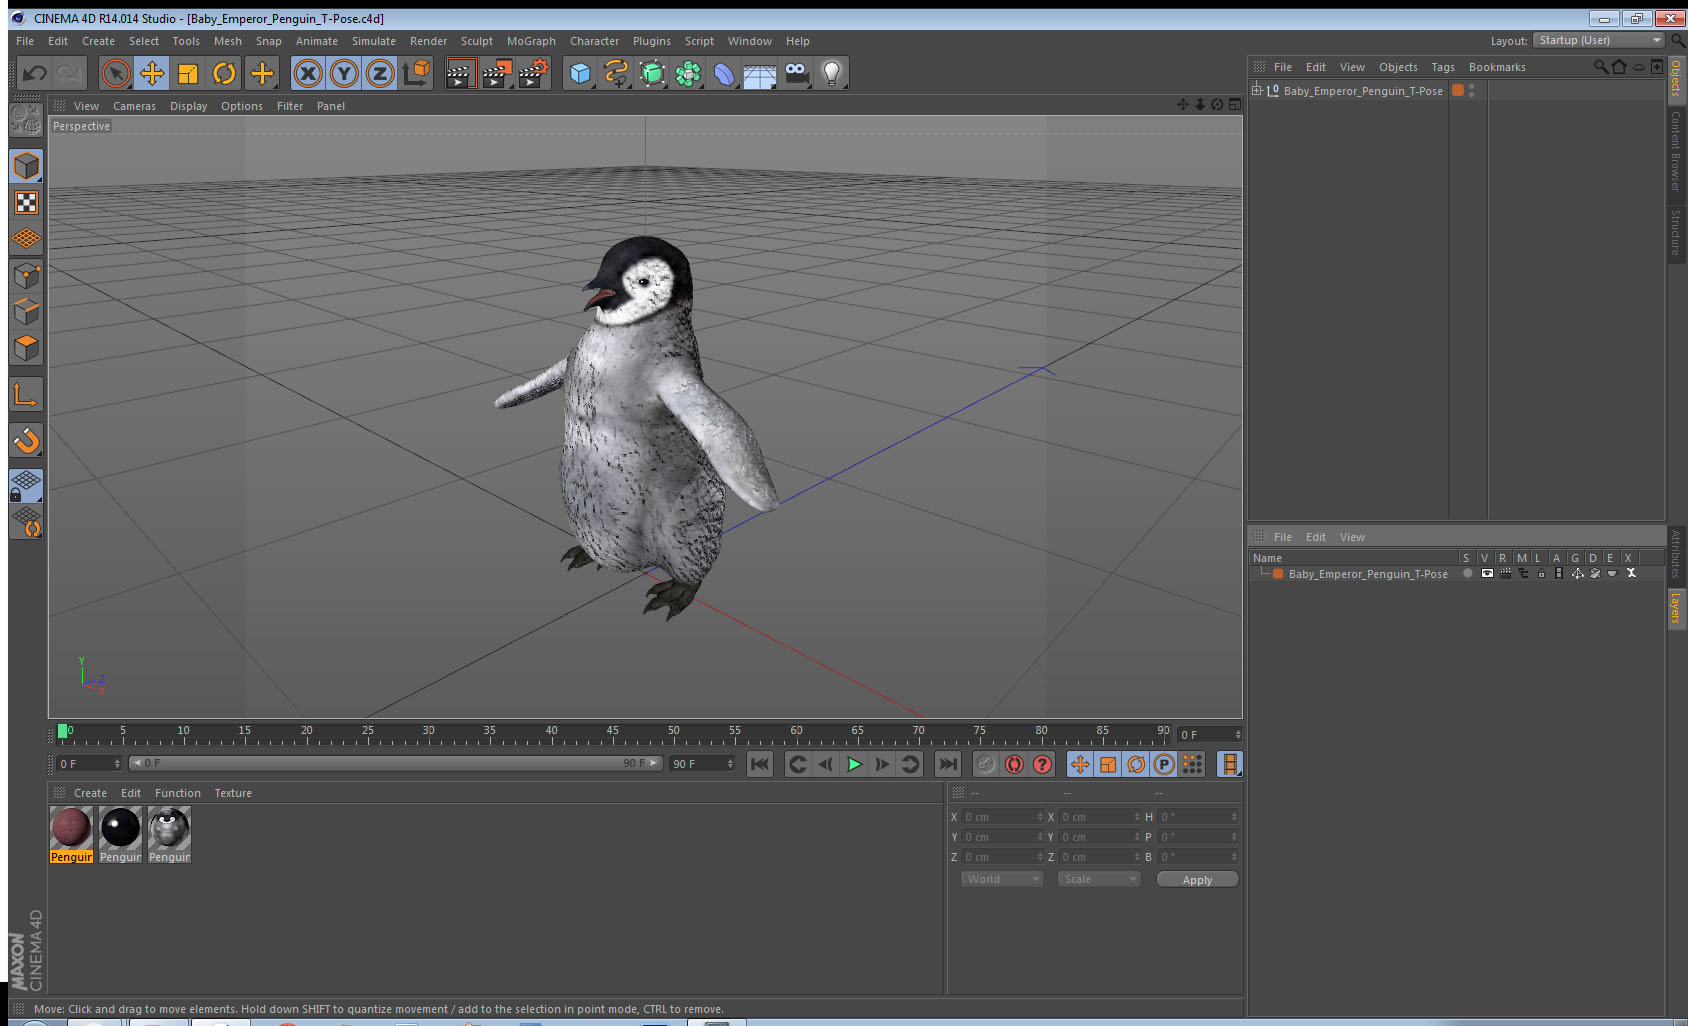Viewport: 1688px width, 1026px height.
Task: Play animation forwards
Action: coord(854,764)
